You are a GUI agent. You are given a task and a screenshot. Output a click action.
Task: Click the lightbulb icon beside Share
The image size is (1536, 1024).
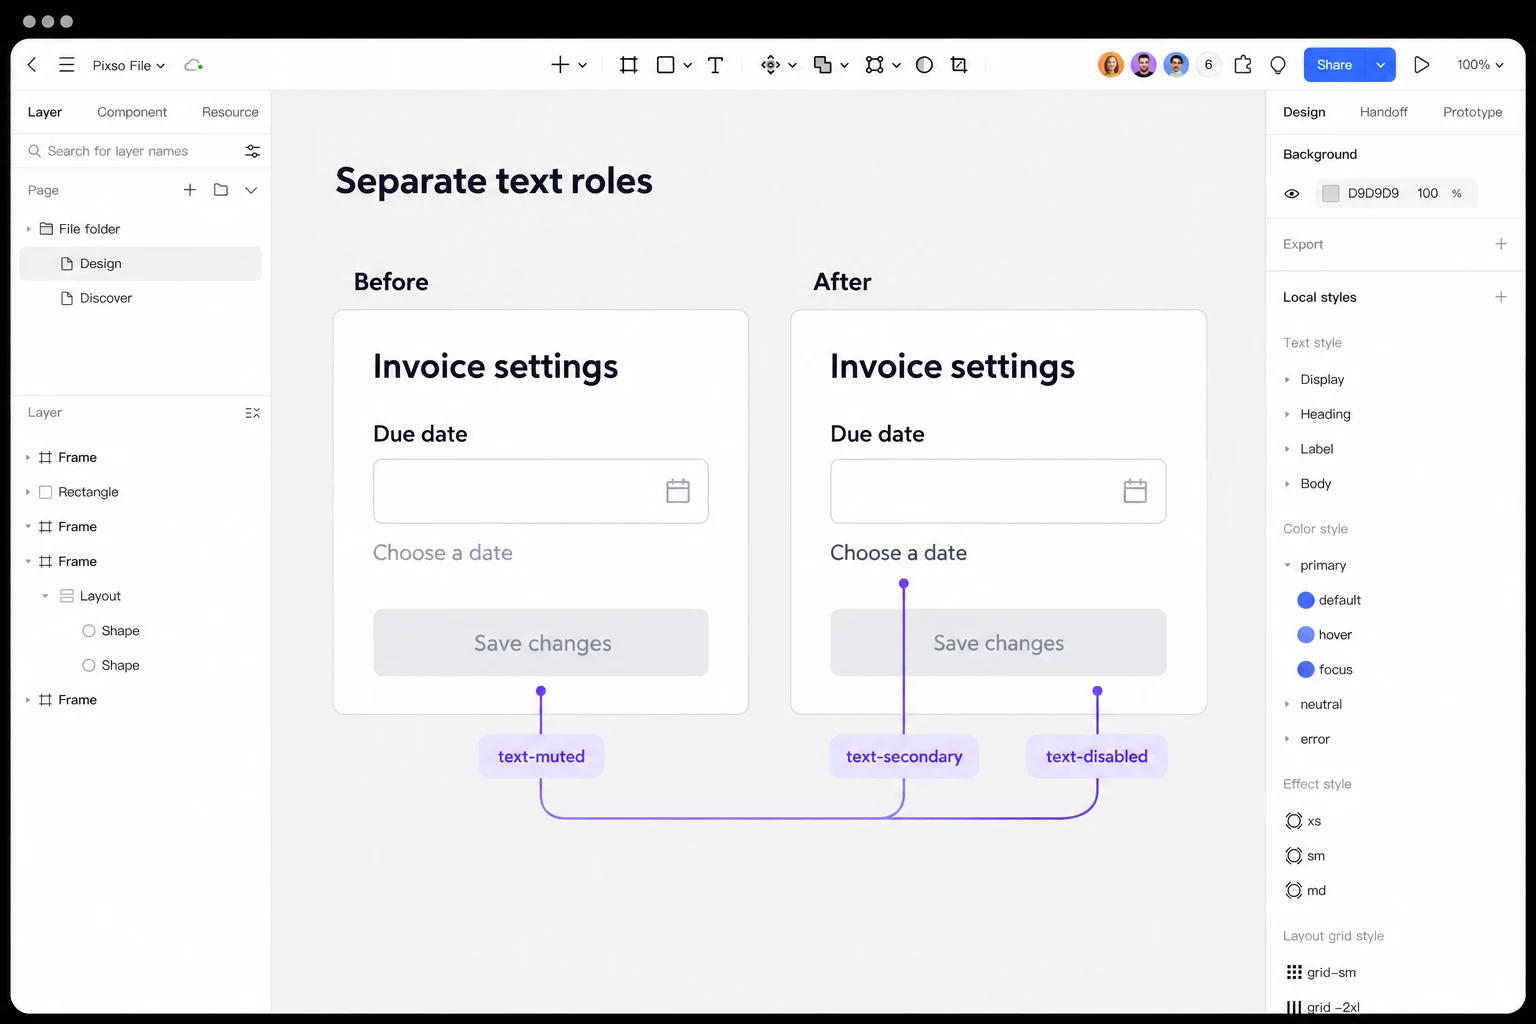coord(1278,65)
